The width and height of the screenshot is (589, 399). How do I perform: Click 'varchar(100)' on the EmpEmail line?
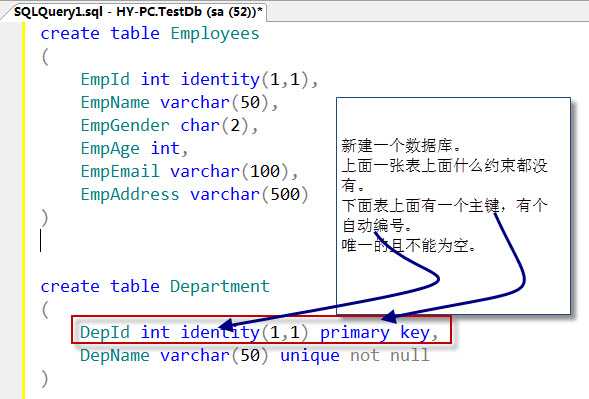(230, 171)
